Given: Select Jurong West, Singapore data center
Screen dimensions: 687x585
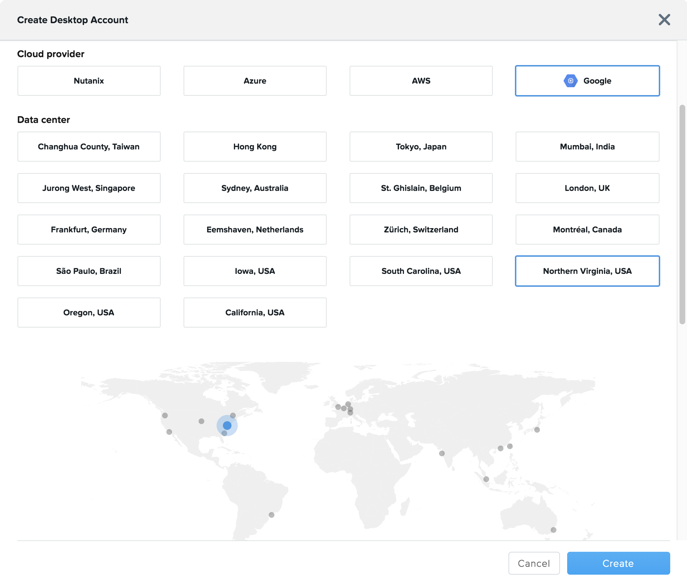Looking at the screenshot, I should click(x=89, y=188).
